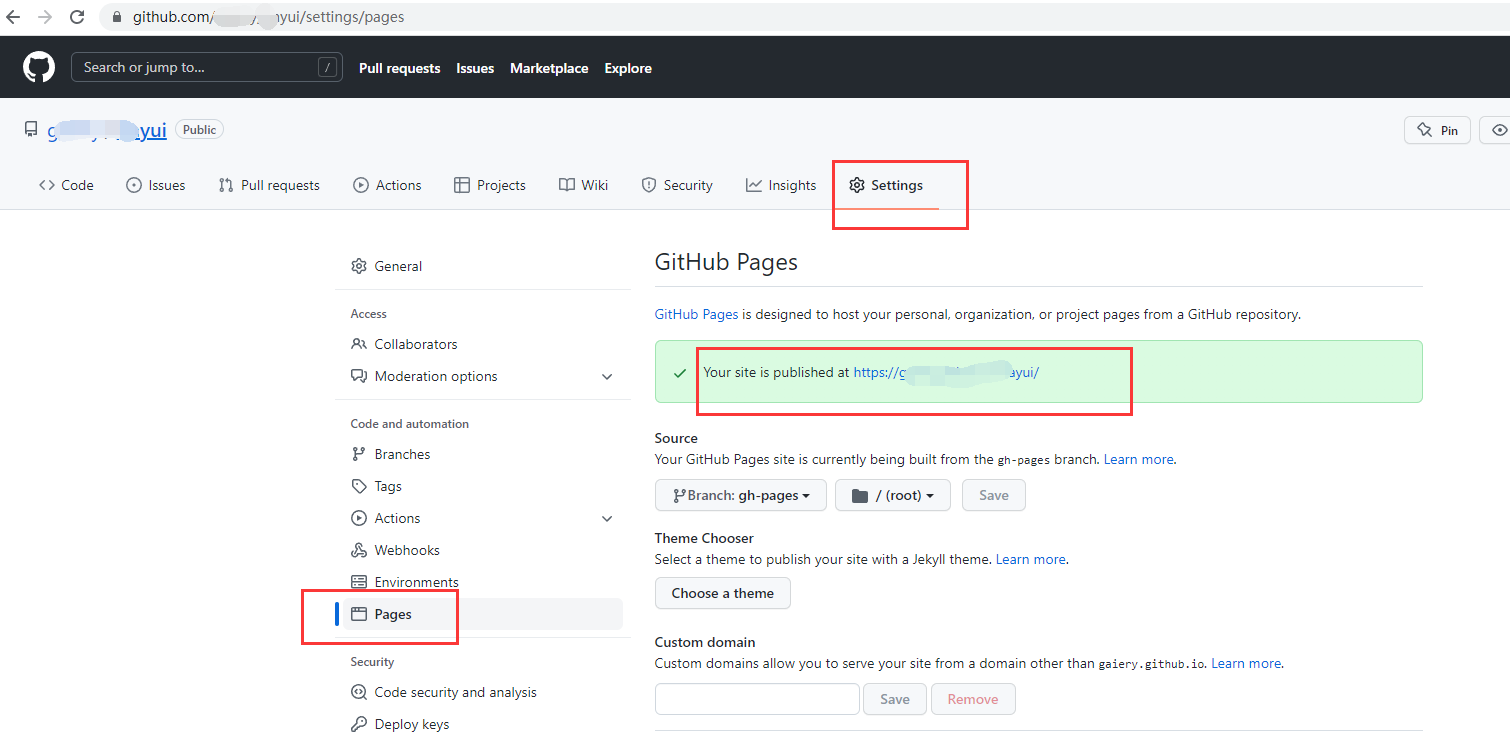Open the Security tab
This screenshot has width=1510, height=743.
point(677,185)
